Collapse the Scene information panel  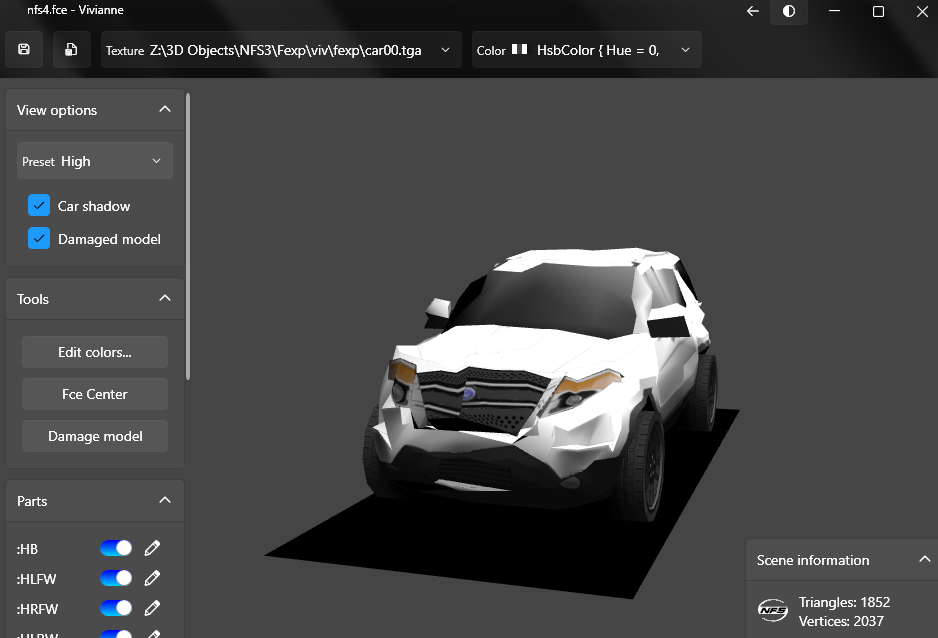[924, 560]
